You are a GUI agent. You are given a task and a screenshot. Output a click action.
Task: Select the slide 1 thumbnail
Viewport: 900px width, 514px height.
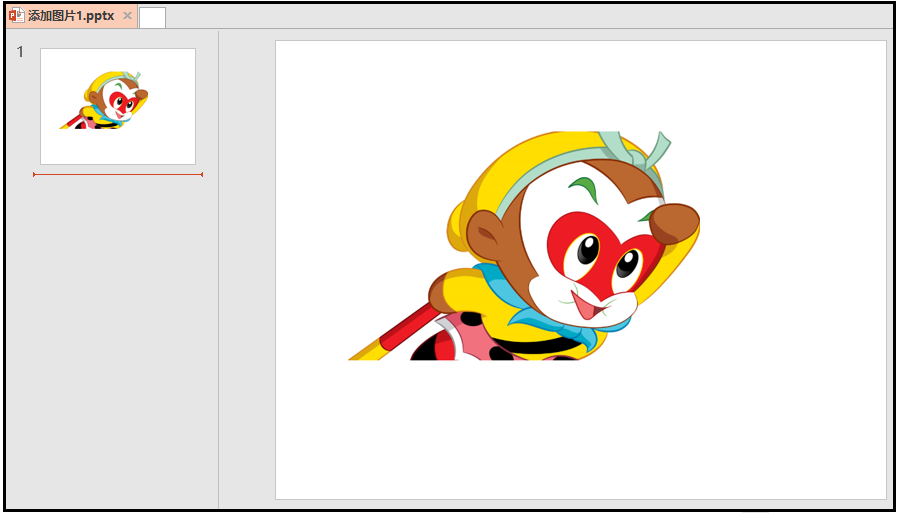pos(118,106)
